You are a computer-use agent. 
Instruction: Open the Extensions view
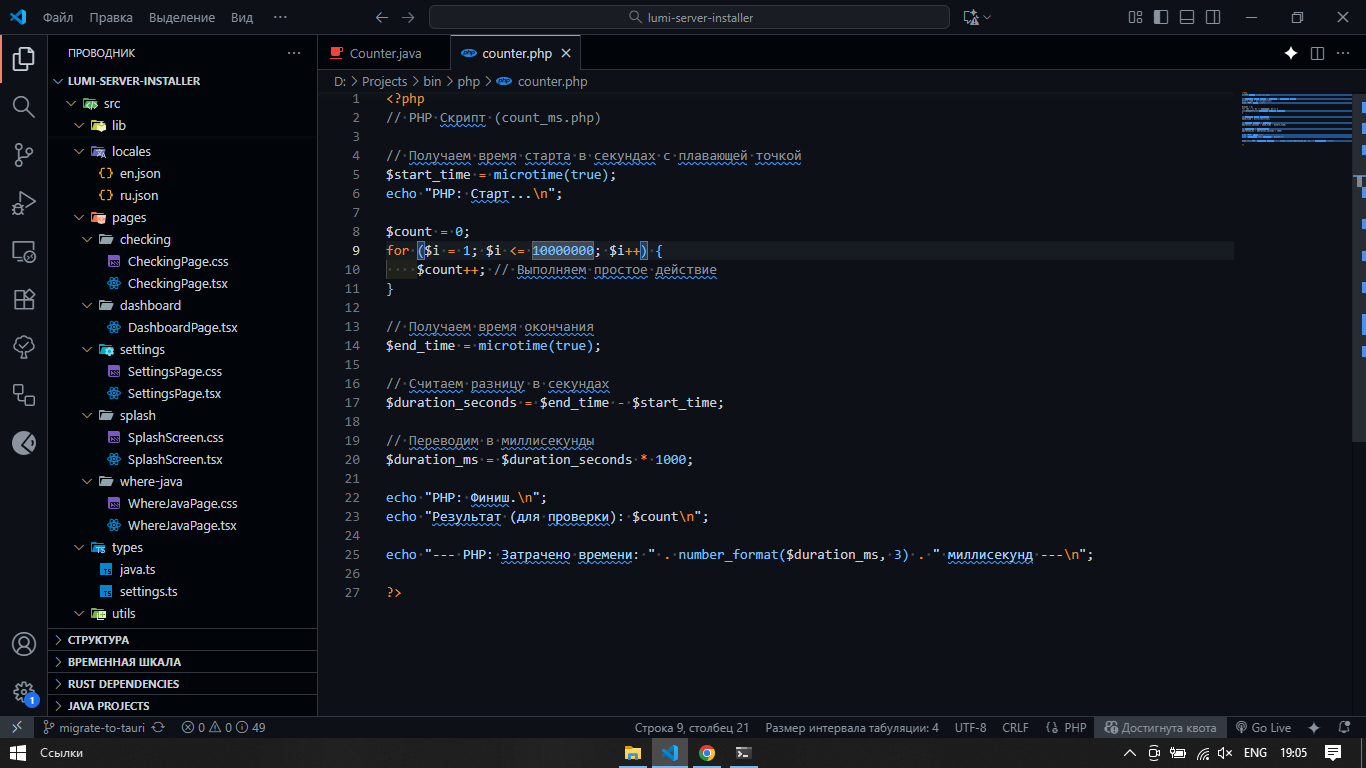pos(23,299)
